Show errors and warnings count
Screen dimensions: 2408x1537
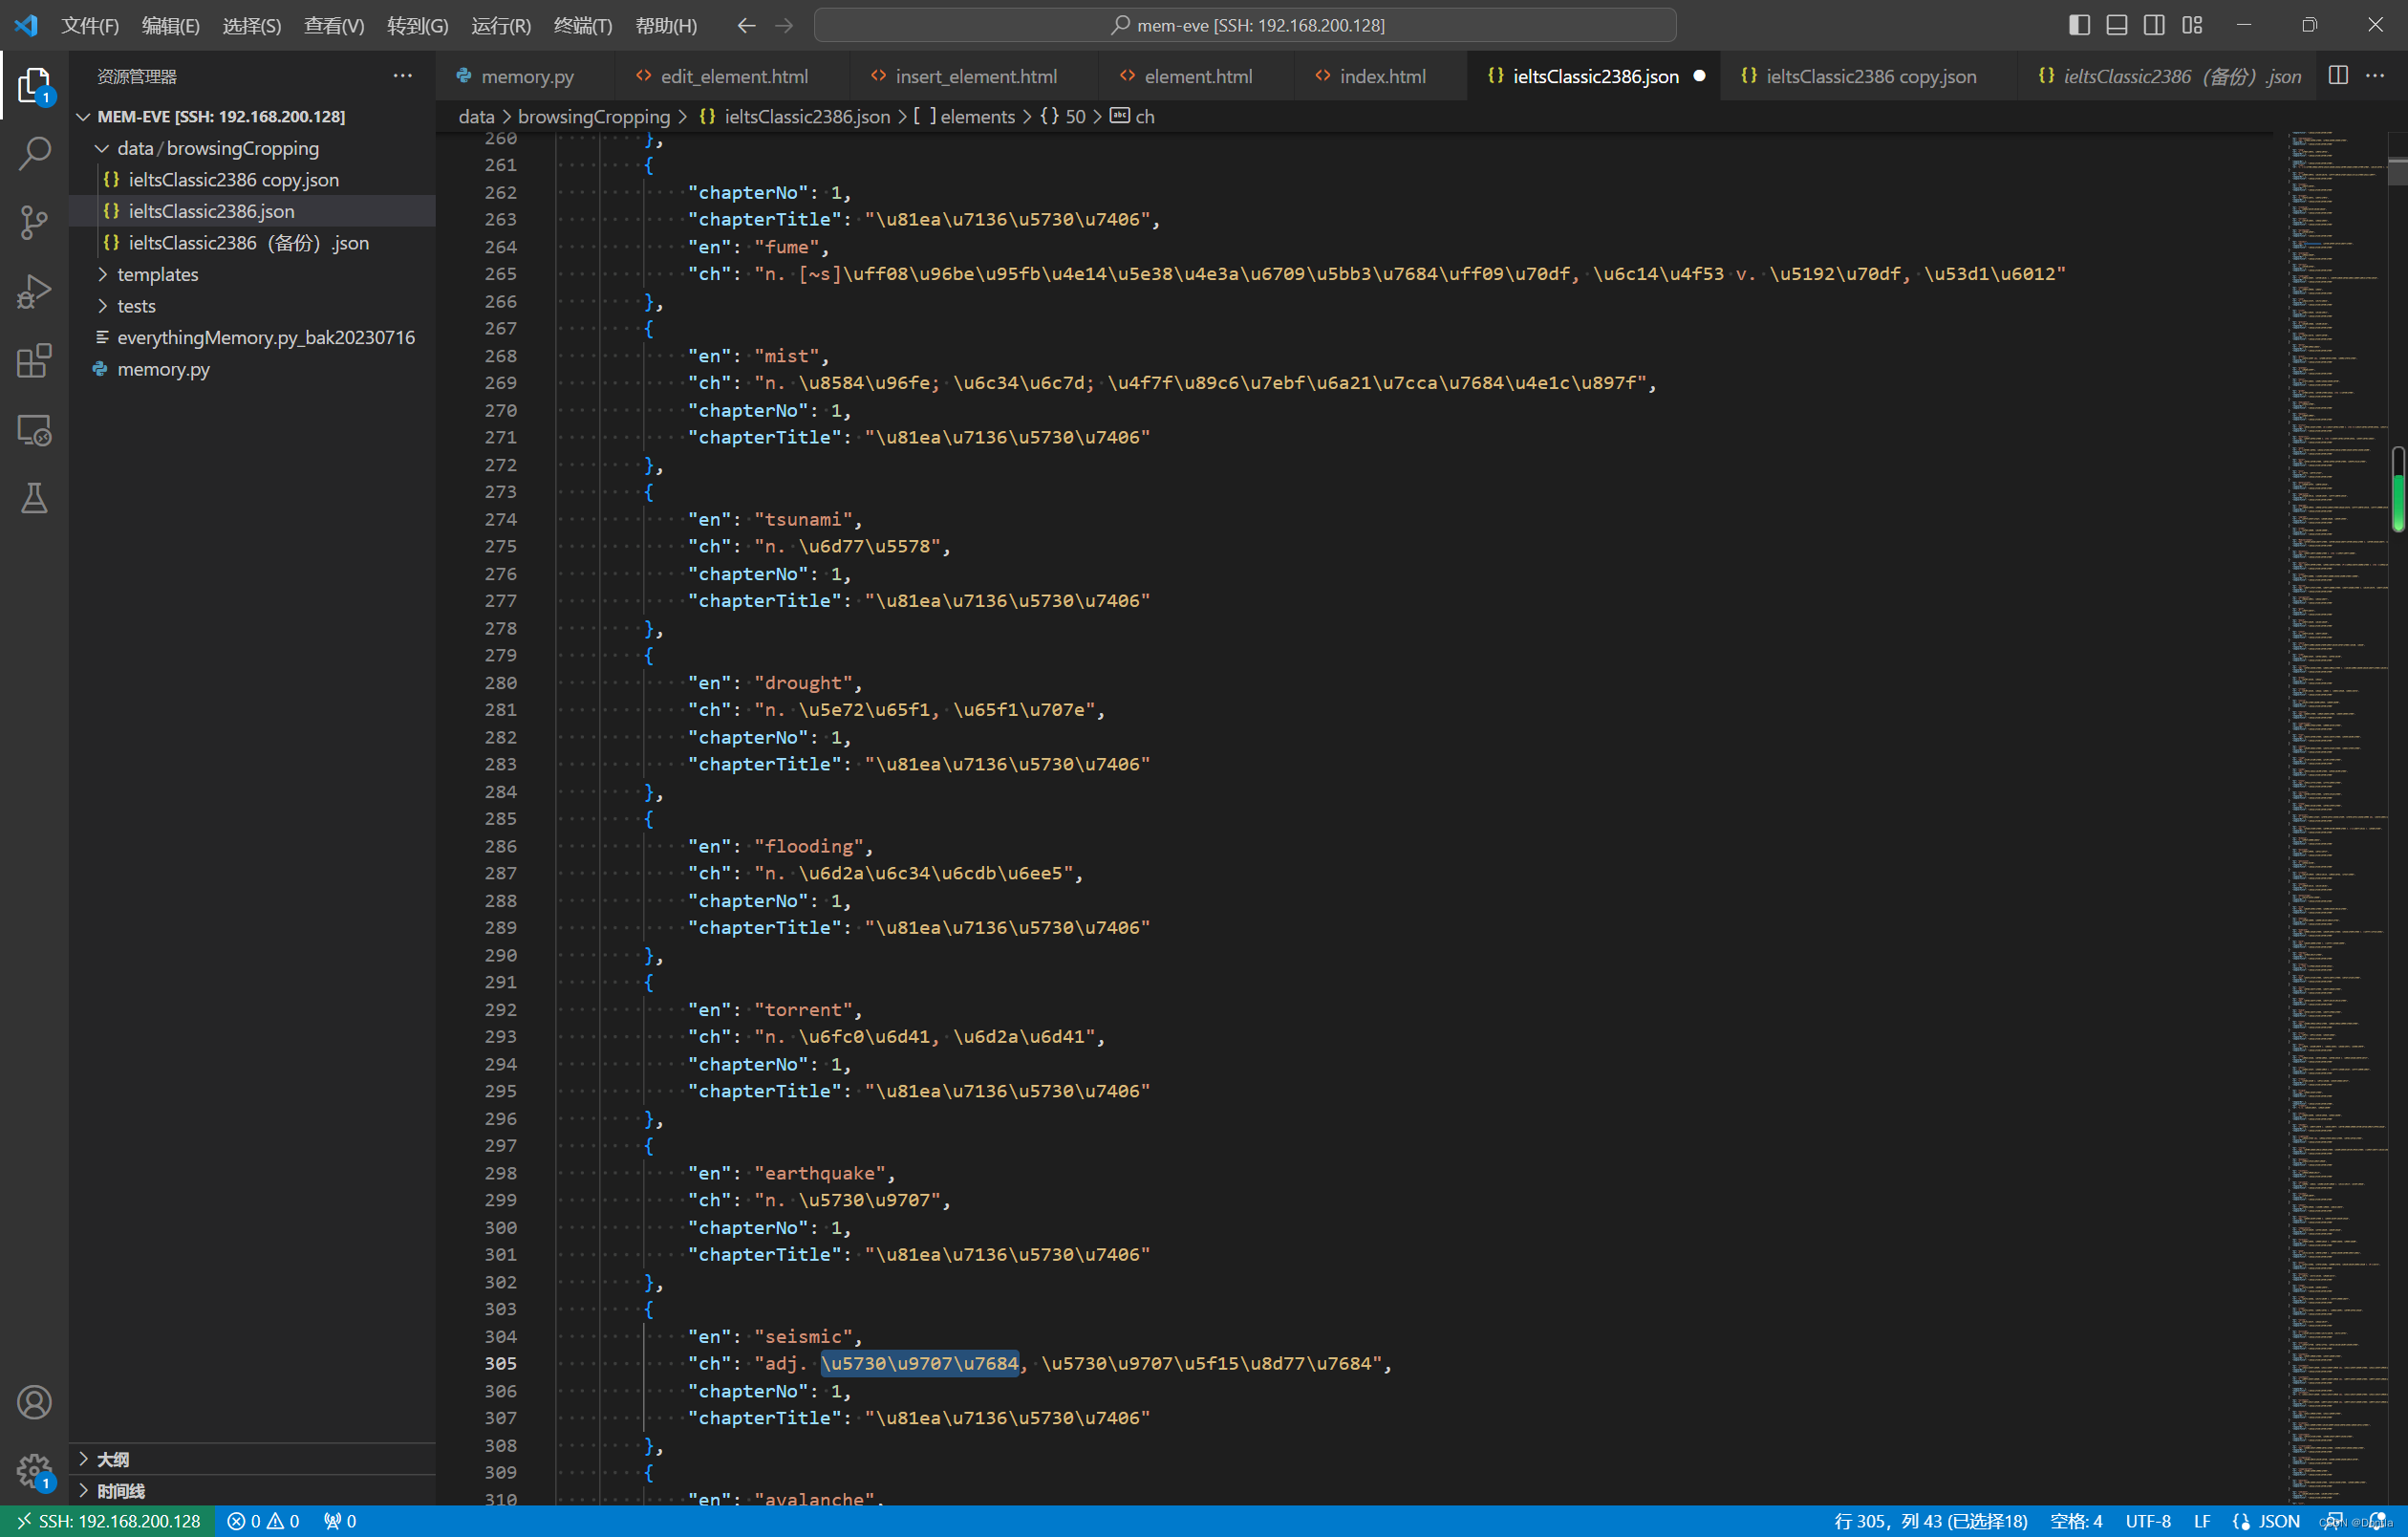point(264,1521)
